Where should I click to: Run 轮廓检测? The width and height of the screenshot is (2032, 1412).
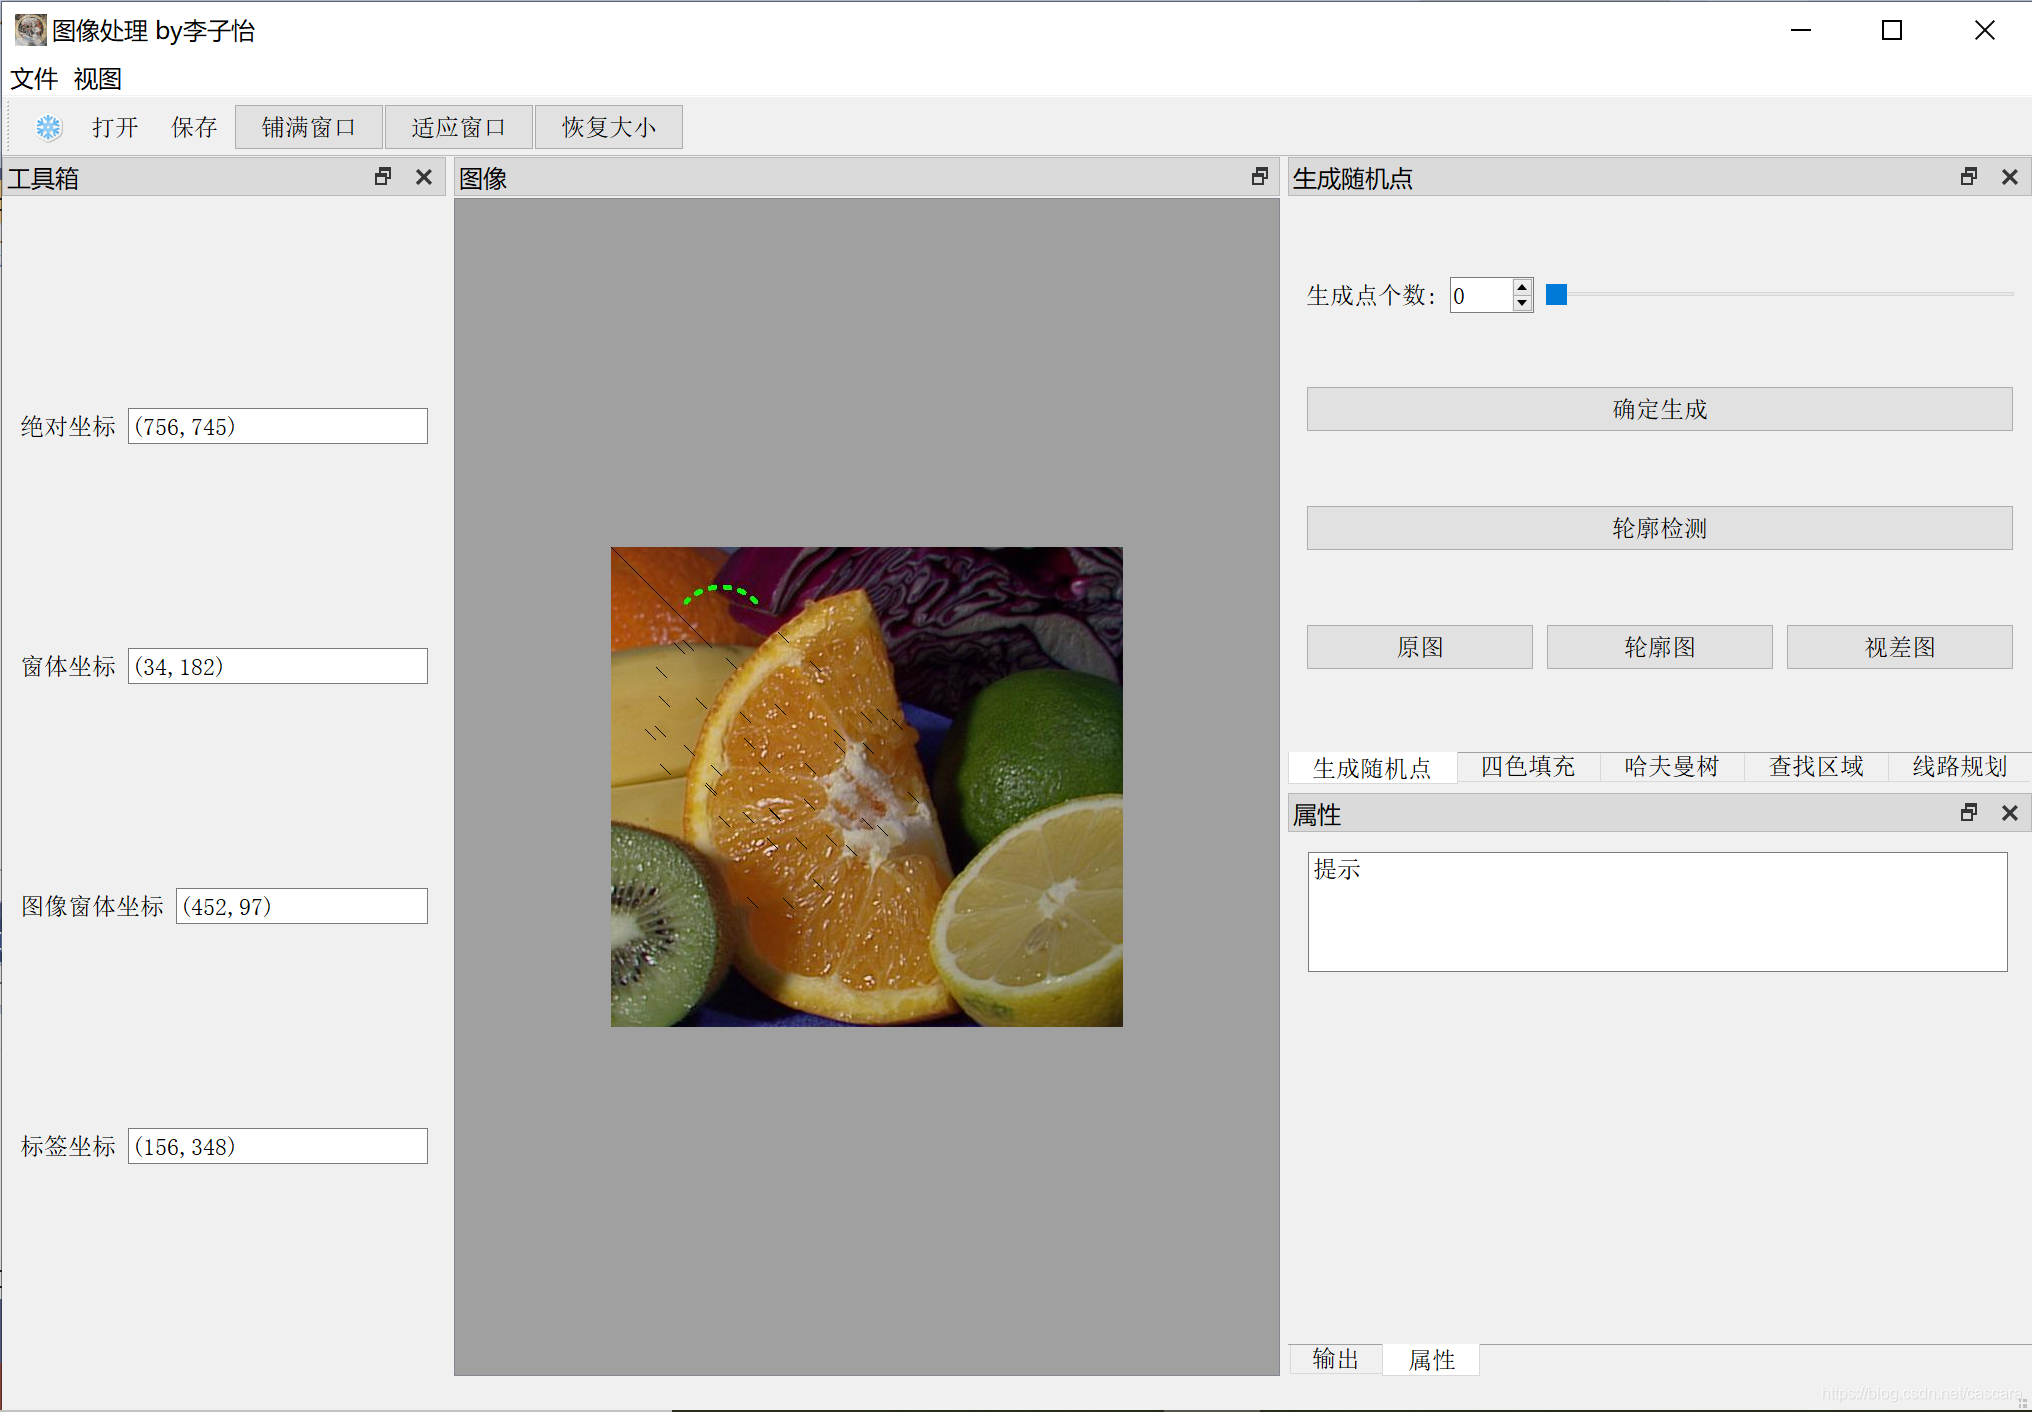(1659, 528)
